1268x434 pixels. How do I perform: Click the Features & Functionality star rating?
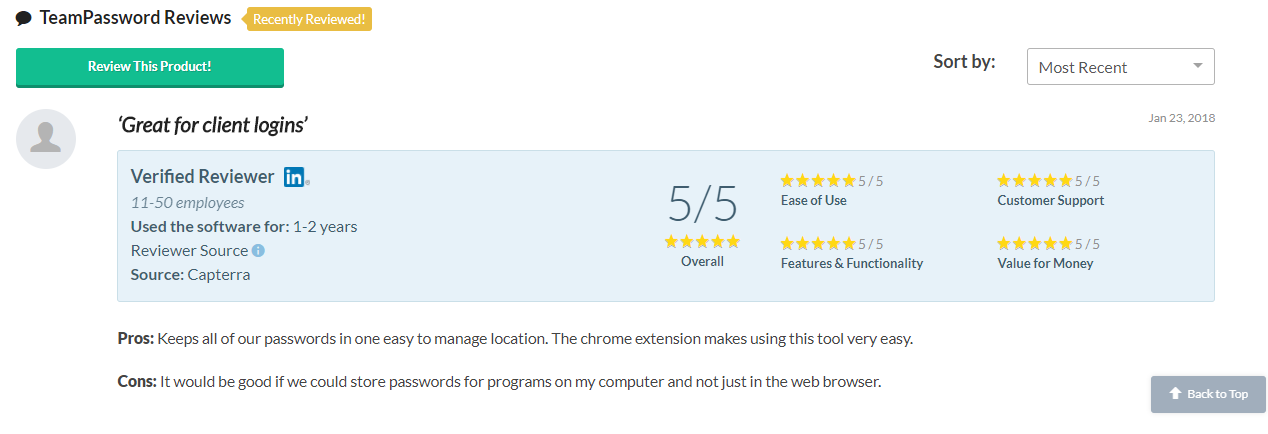[x=818, y=244]
